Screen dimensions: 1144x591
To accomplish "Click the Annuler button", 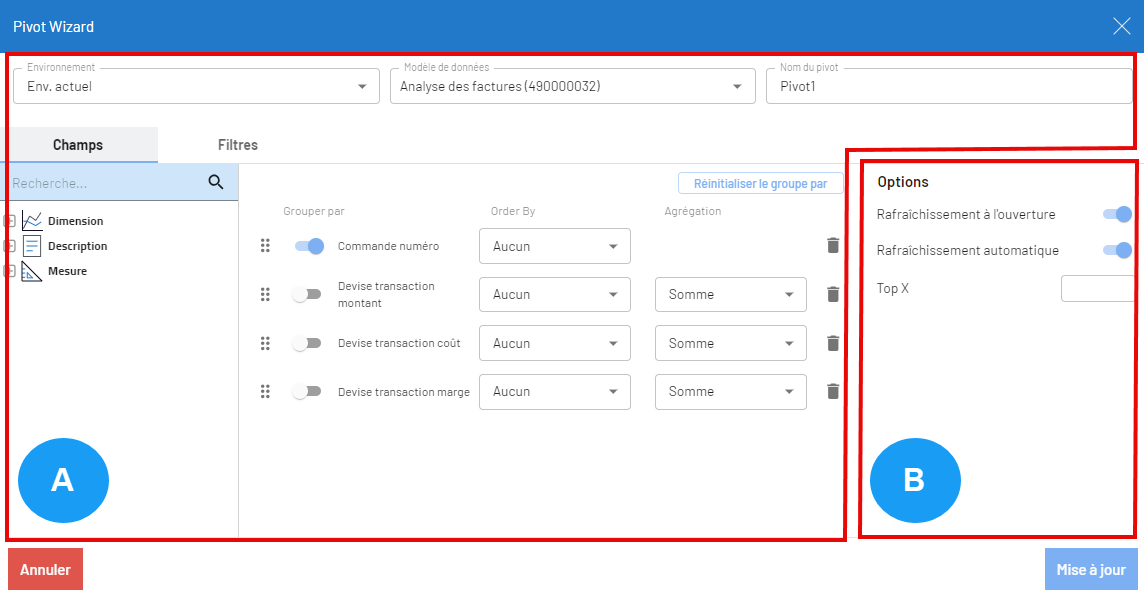I will coord(45,569).
